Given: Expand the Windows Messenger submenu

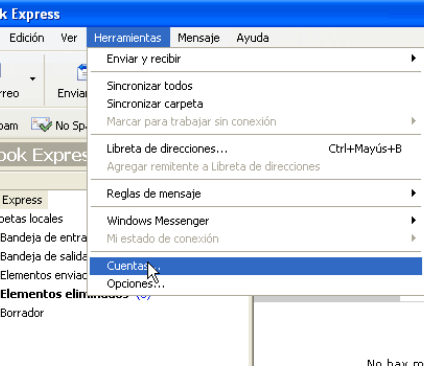Looking at the screenshot, I should pos(256,221).
